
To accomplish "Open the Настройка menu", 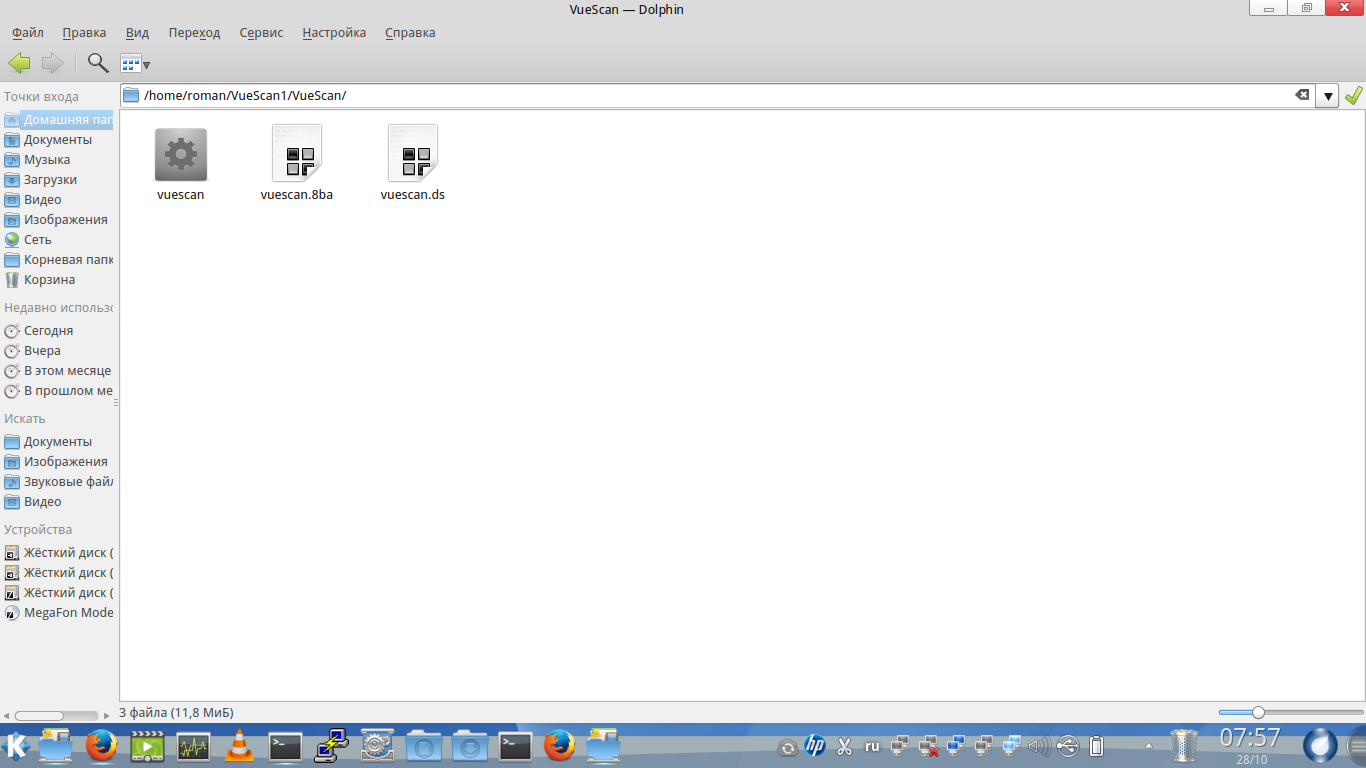I will pos(334,32).
